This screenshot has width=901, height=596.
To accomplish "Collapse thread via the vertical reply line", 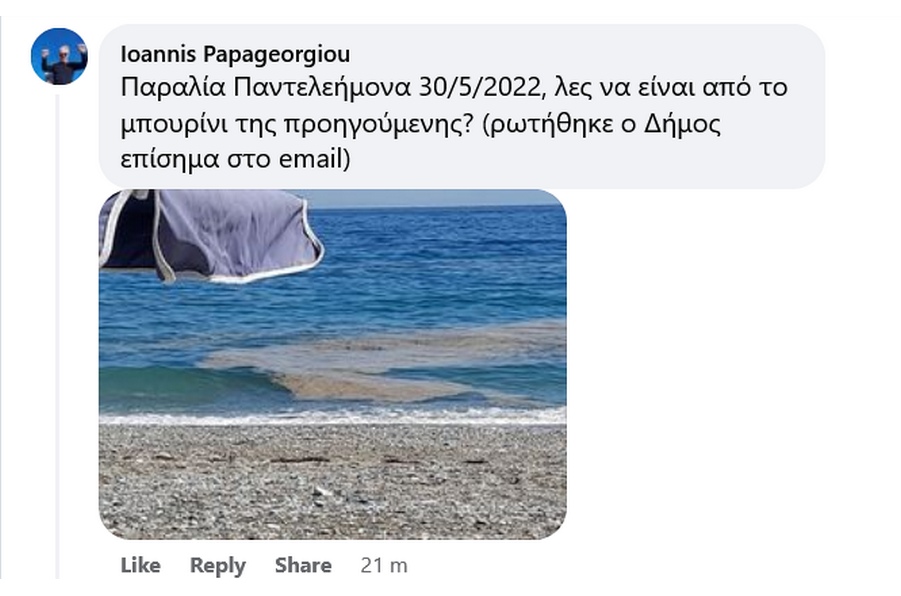I will [x=57, y=336].
